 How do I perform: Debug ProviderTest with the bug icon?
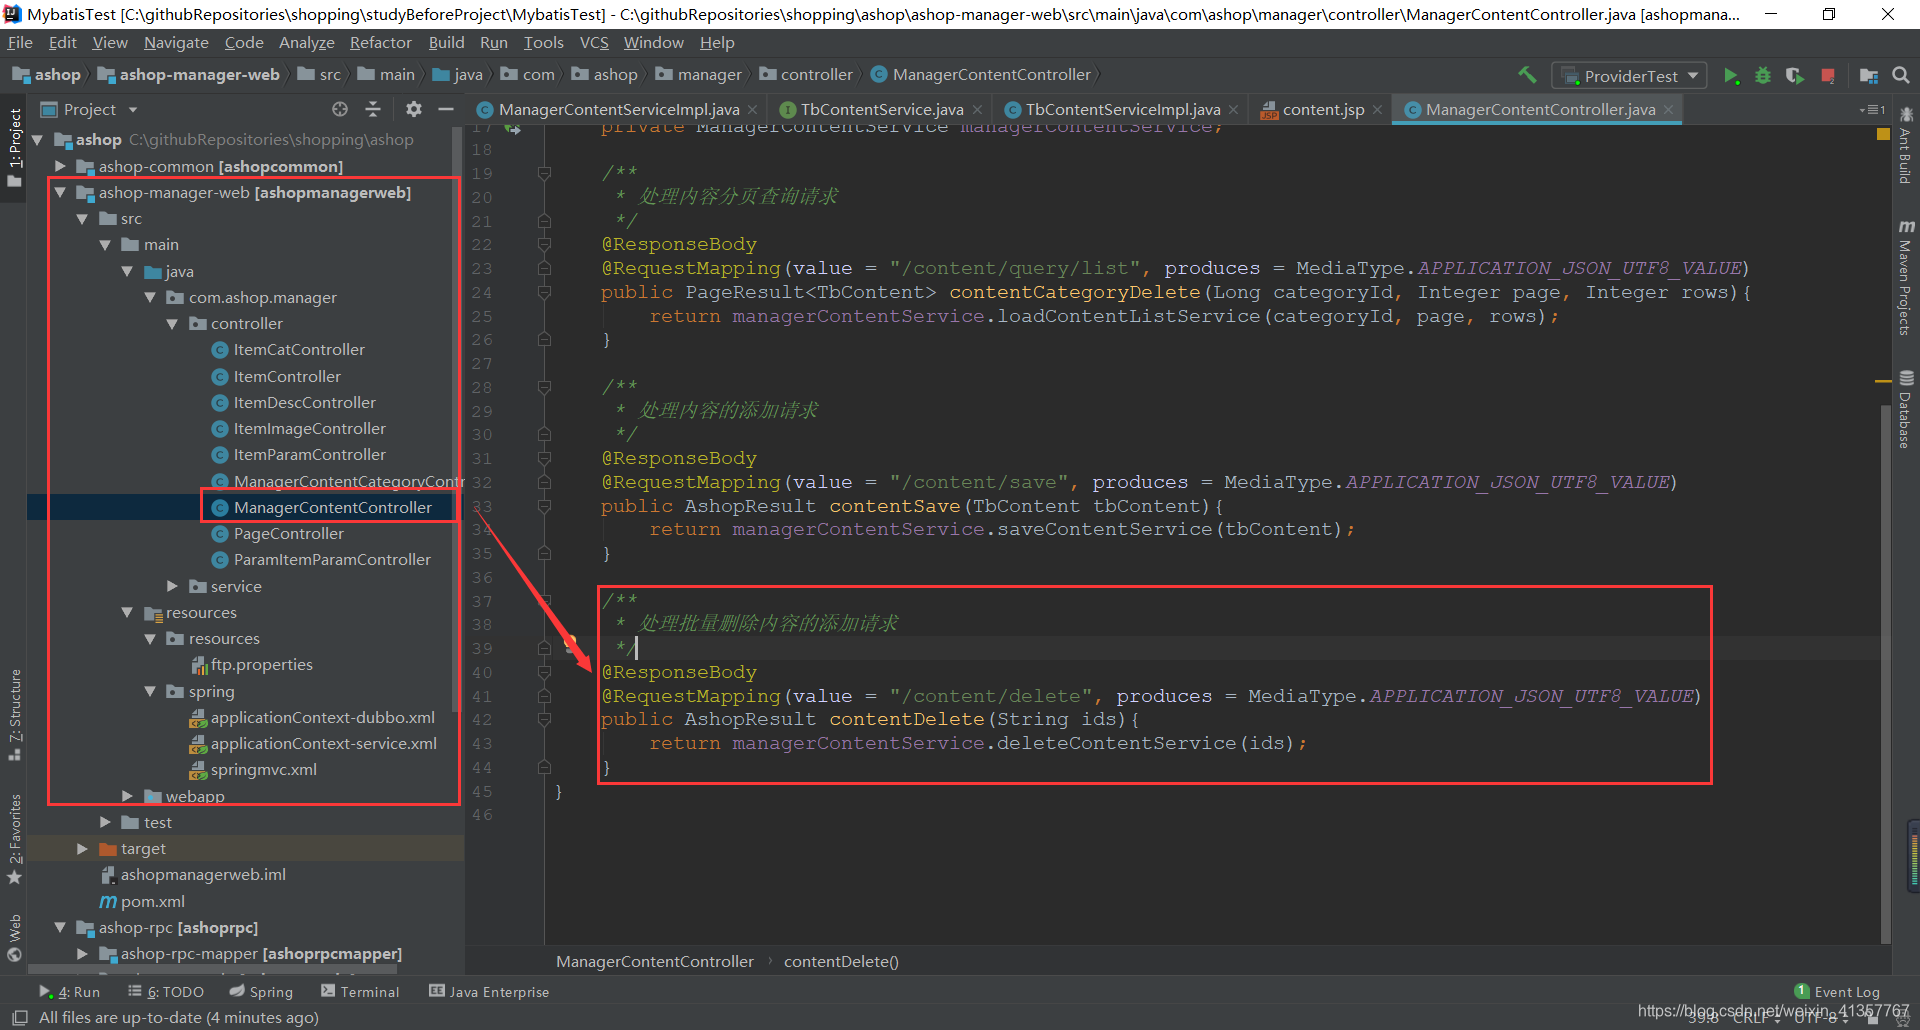[x=1763, y=75]
